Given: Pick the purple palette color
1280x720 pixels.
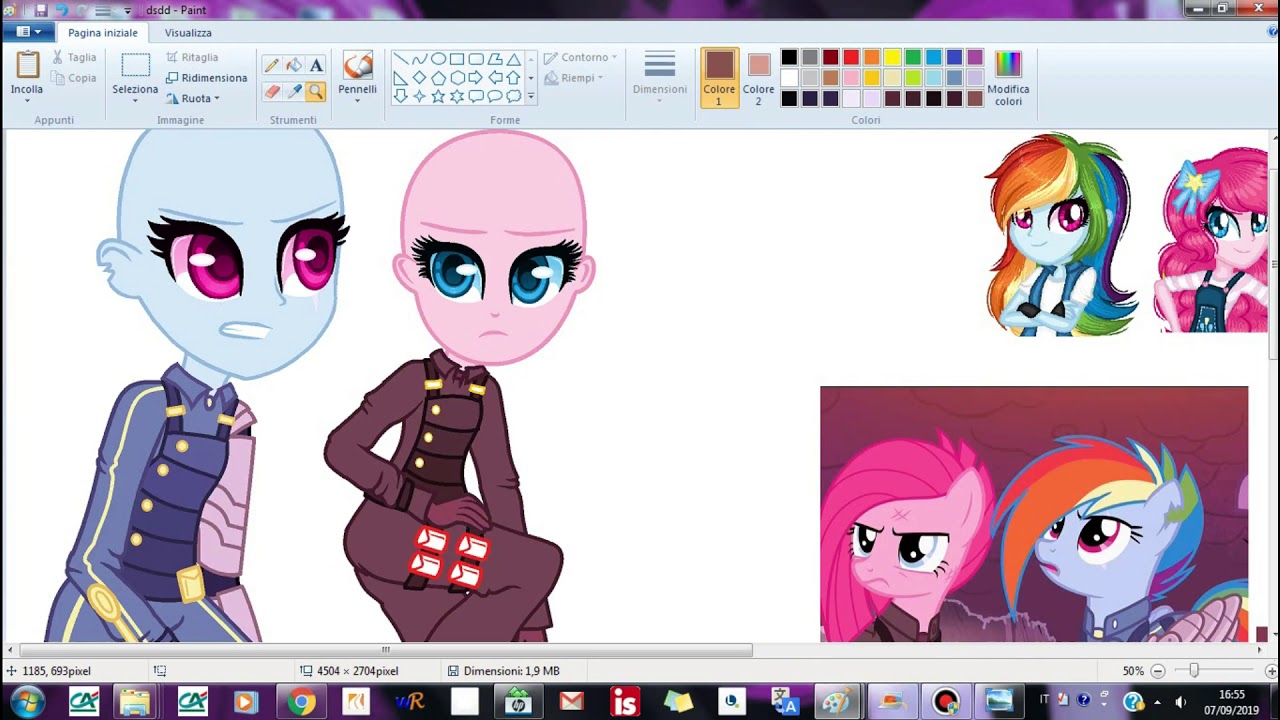Looking at the screenshot, I should (975, 58).
